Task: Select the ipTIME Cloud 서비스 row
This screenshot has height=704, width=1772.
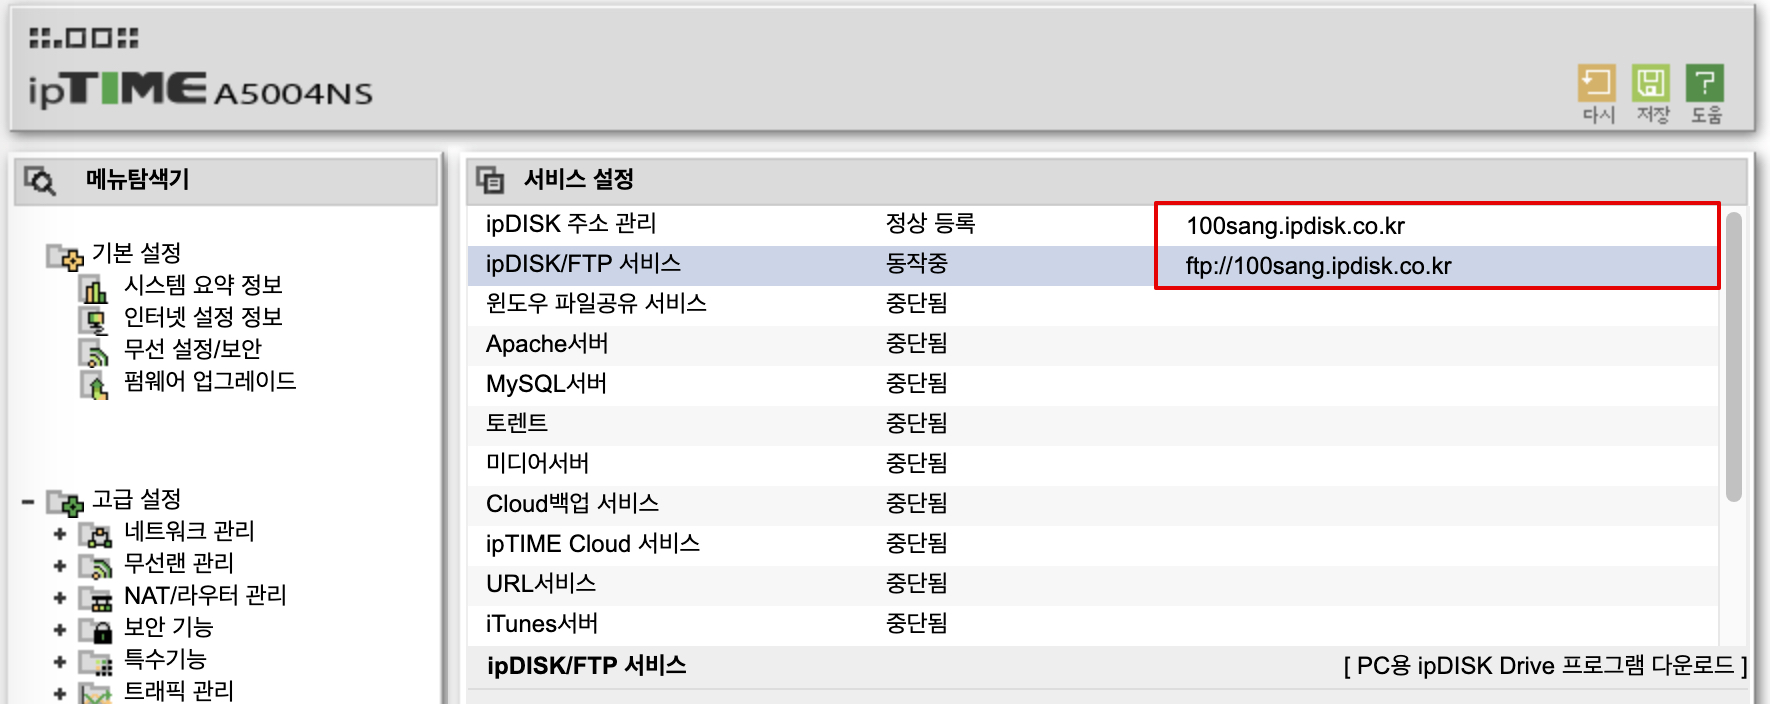Action: point(1093,545)
